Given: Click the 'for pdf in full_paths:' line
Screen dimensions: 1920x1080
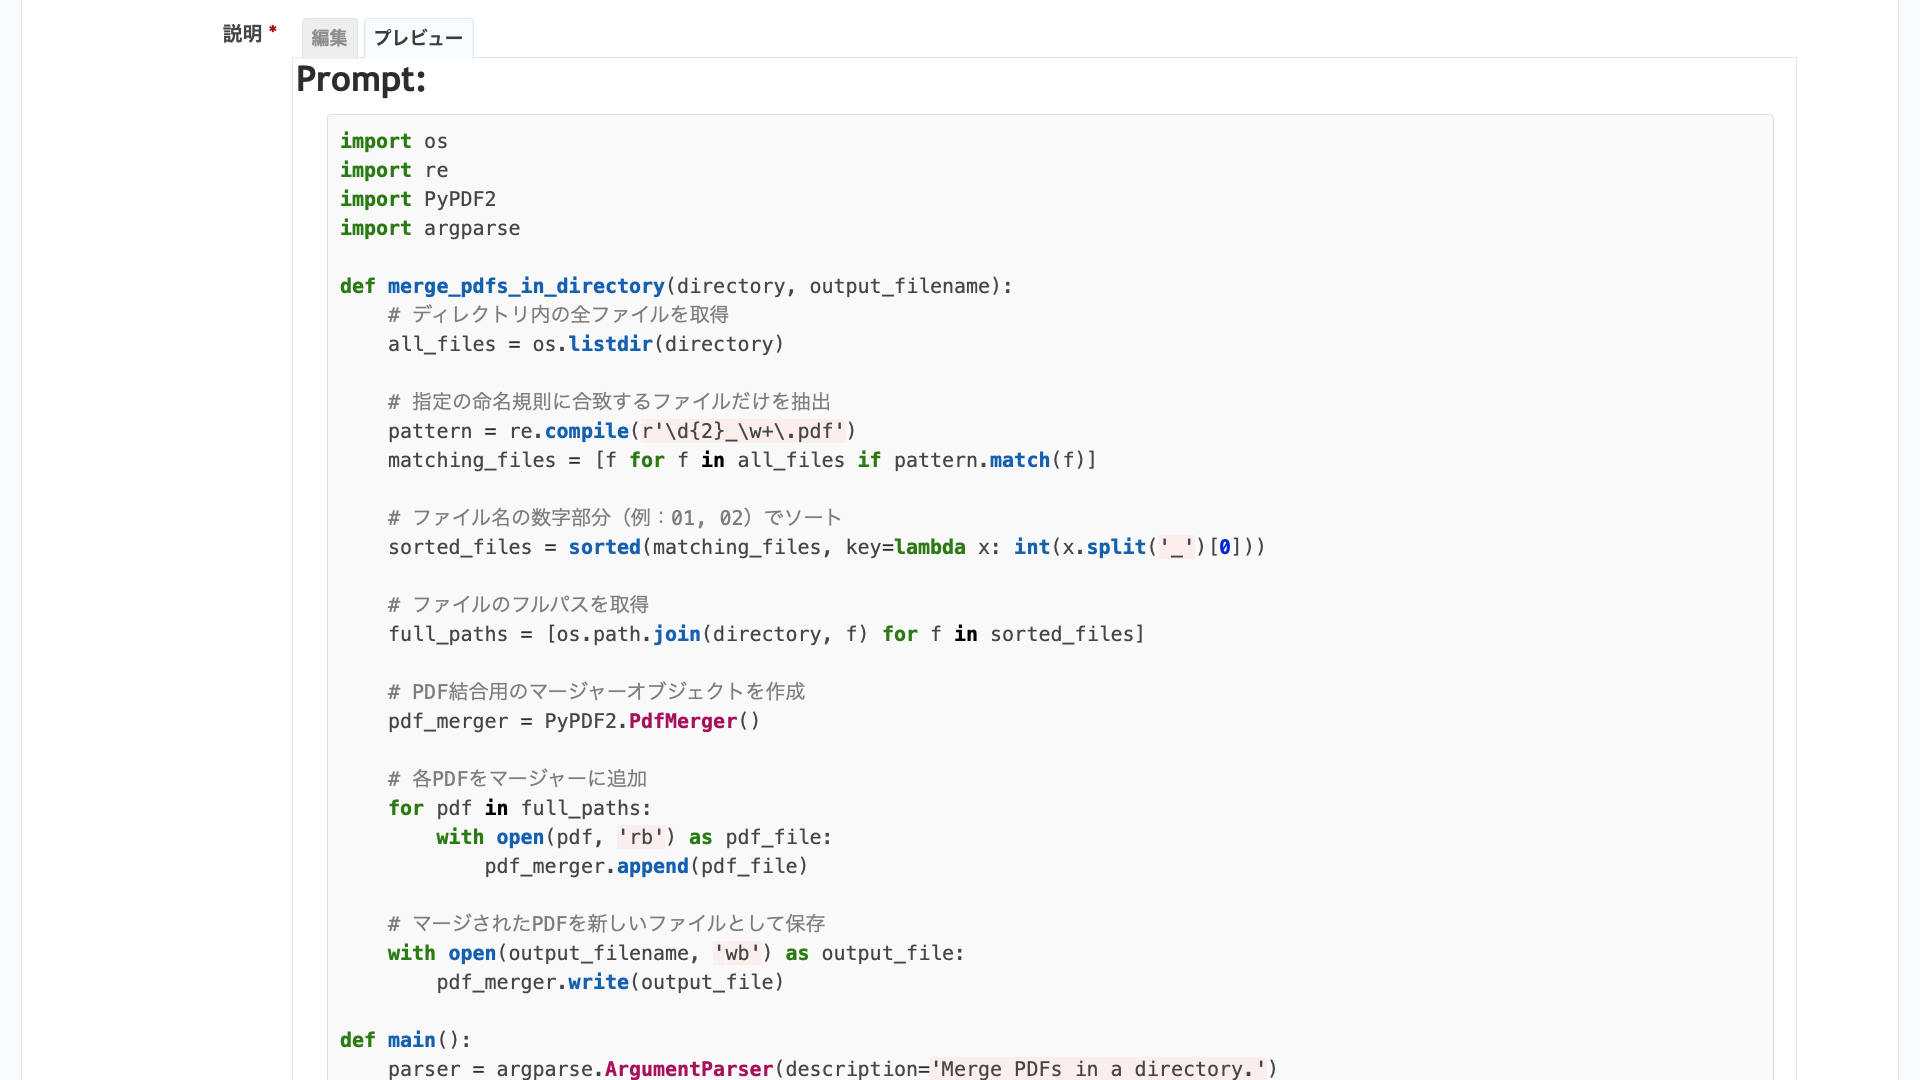Looking at the screenshot, I should tap(519, 808).
